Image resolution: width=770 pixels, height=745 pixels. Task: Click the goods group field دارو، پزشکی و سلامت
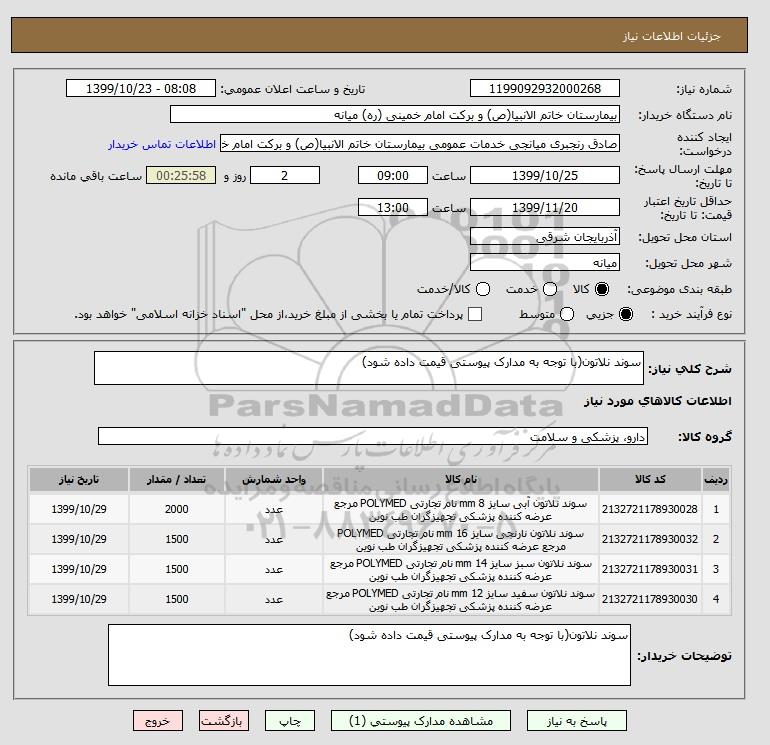click(373, 436)
